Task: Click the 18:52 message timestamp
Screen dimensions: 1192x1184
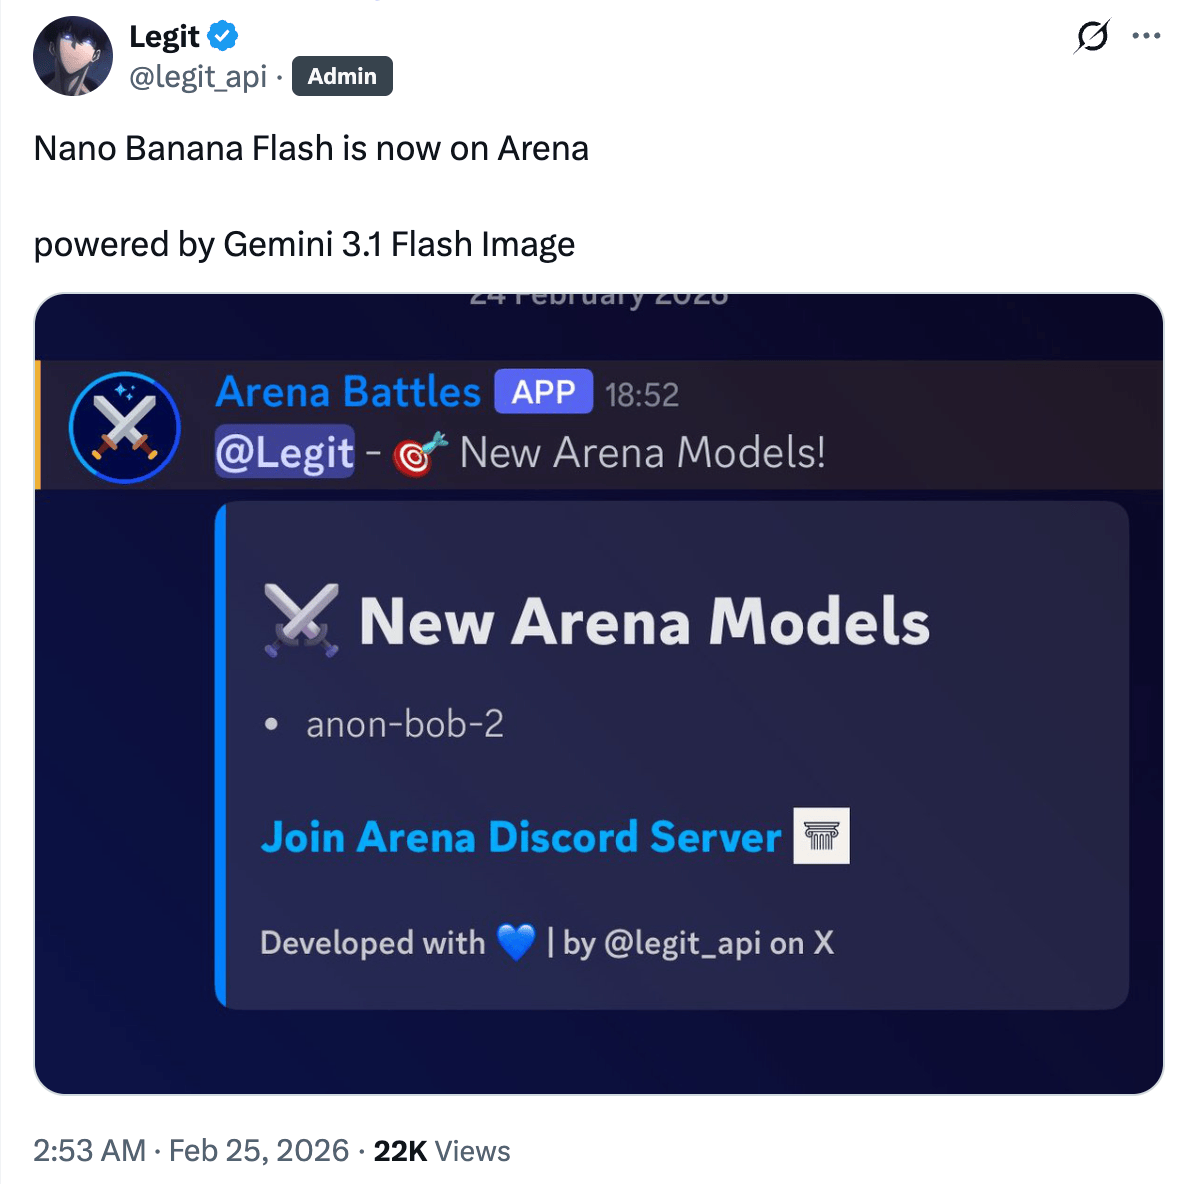Action: pyautogui.click(x=642, y=395)
